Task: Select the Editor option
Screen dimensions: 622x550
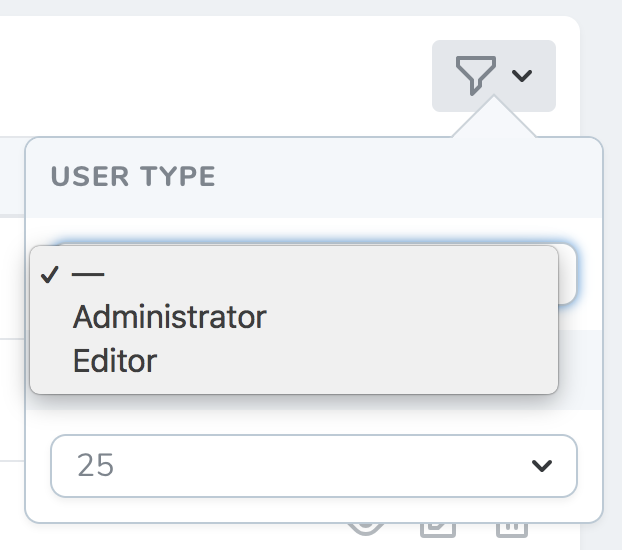Action: pyautogui.click(x=115, y=360)
